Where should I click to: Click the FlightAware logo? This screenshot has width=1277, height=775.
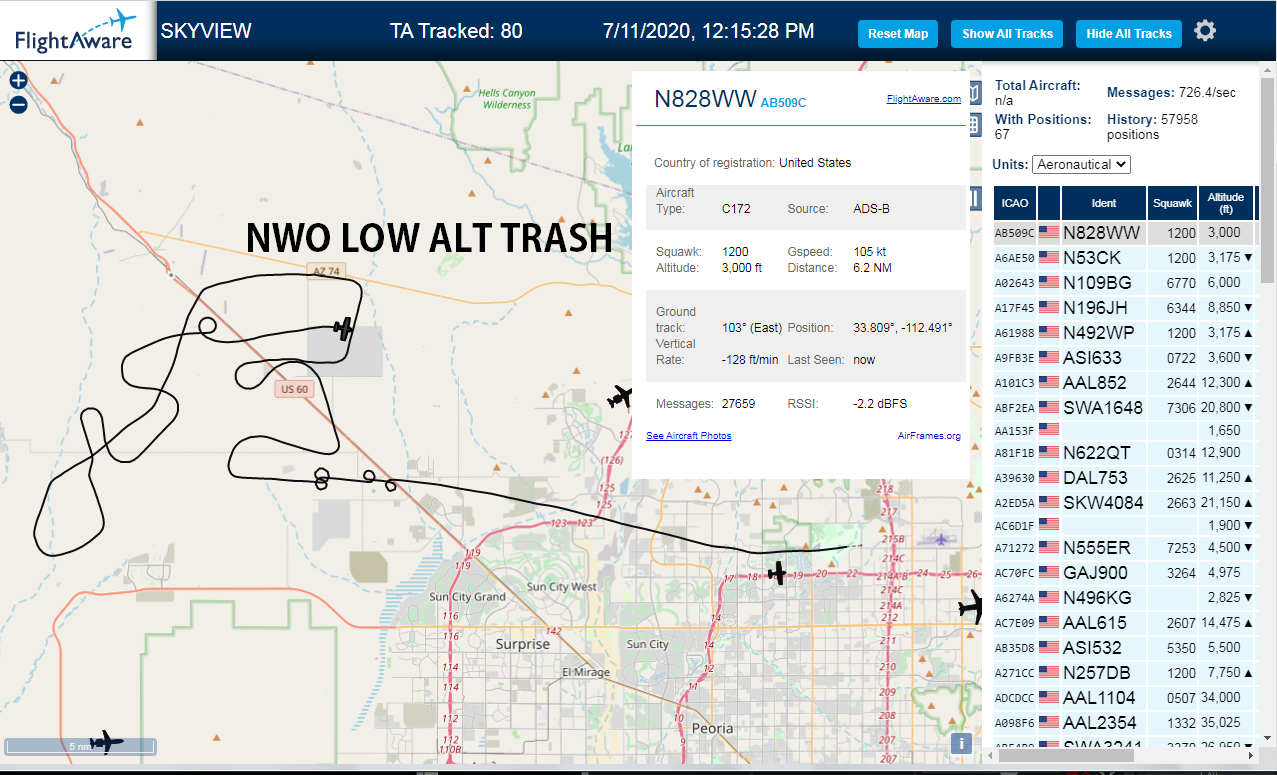click(75, 30)
